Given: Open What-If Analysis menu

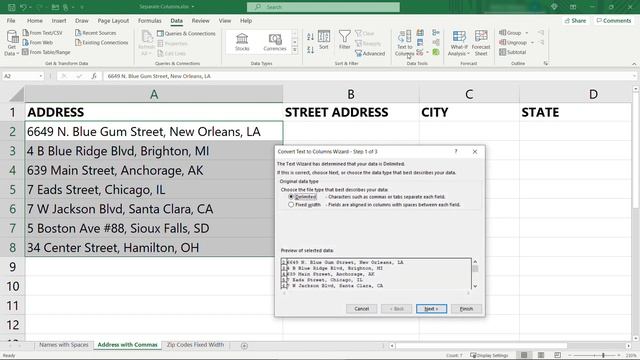Looking at the screenshot, I should click(459, 43).
